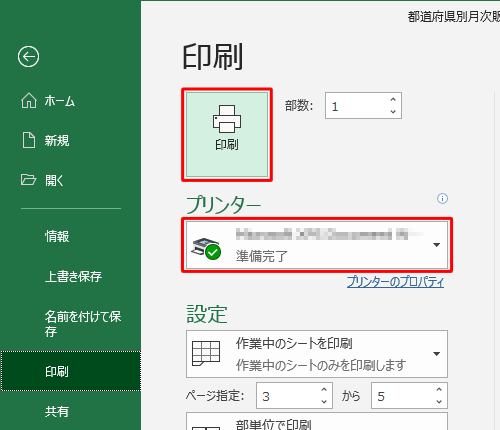Click the page-from field showing 3

pyautogui.click(x=294, y=396)
